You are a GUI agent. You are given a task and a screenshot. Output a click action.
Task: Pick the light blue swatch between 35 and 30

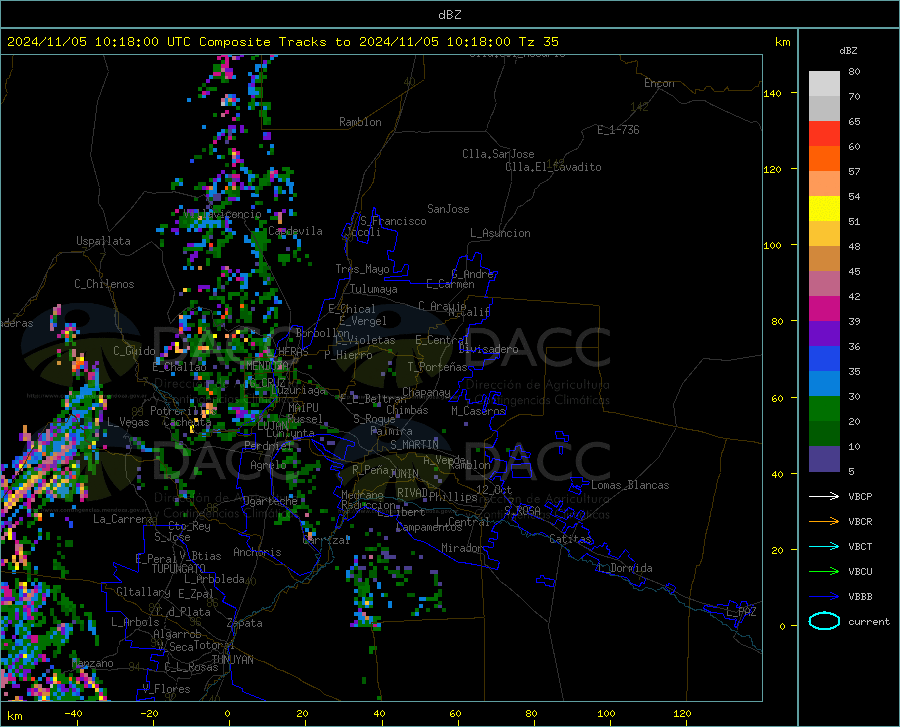[x=824, y=384]
